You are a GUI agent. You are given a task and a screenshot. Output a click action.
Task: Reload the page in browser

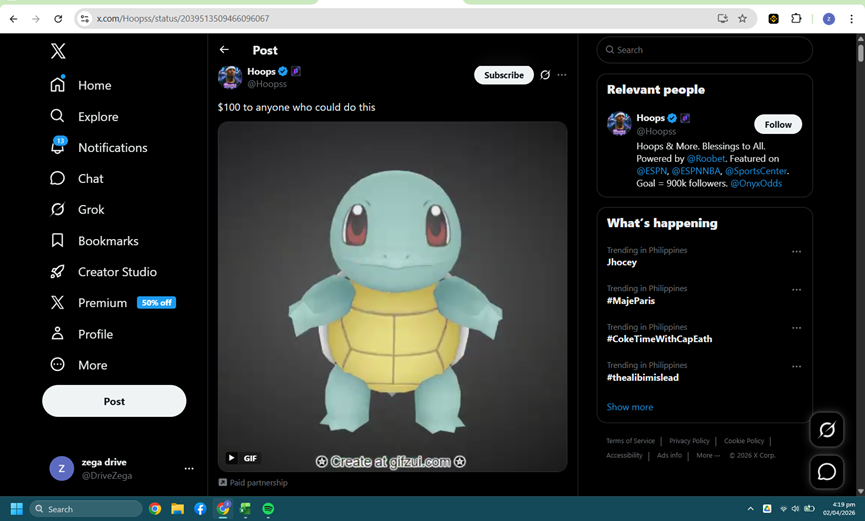pos(58,19)
